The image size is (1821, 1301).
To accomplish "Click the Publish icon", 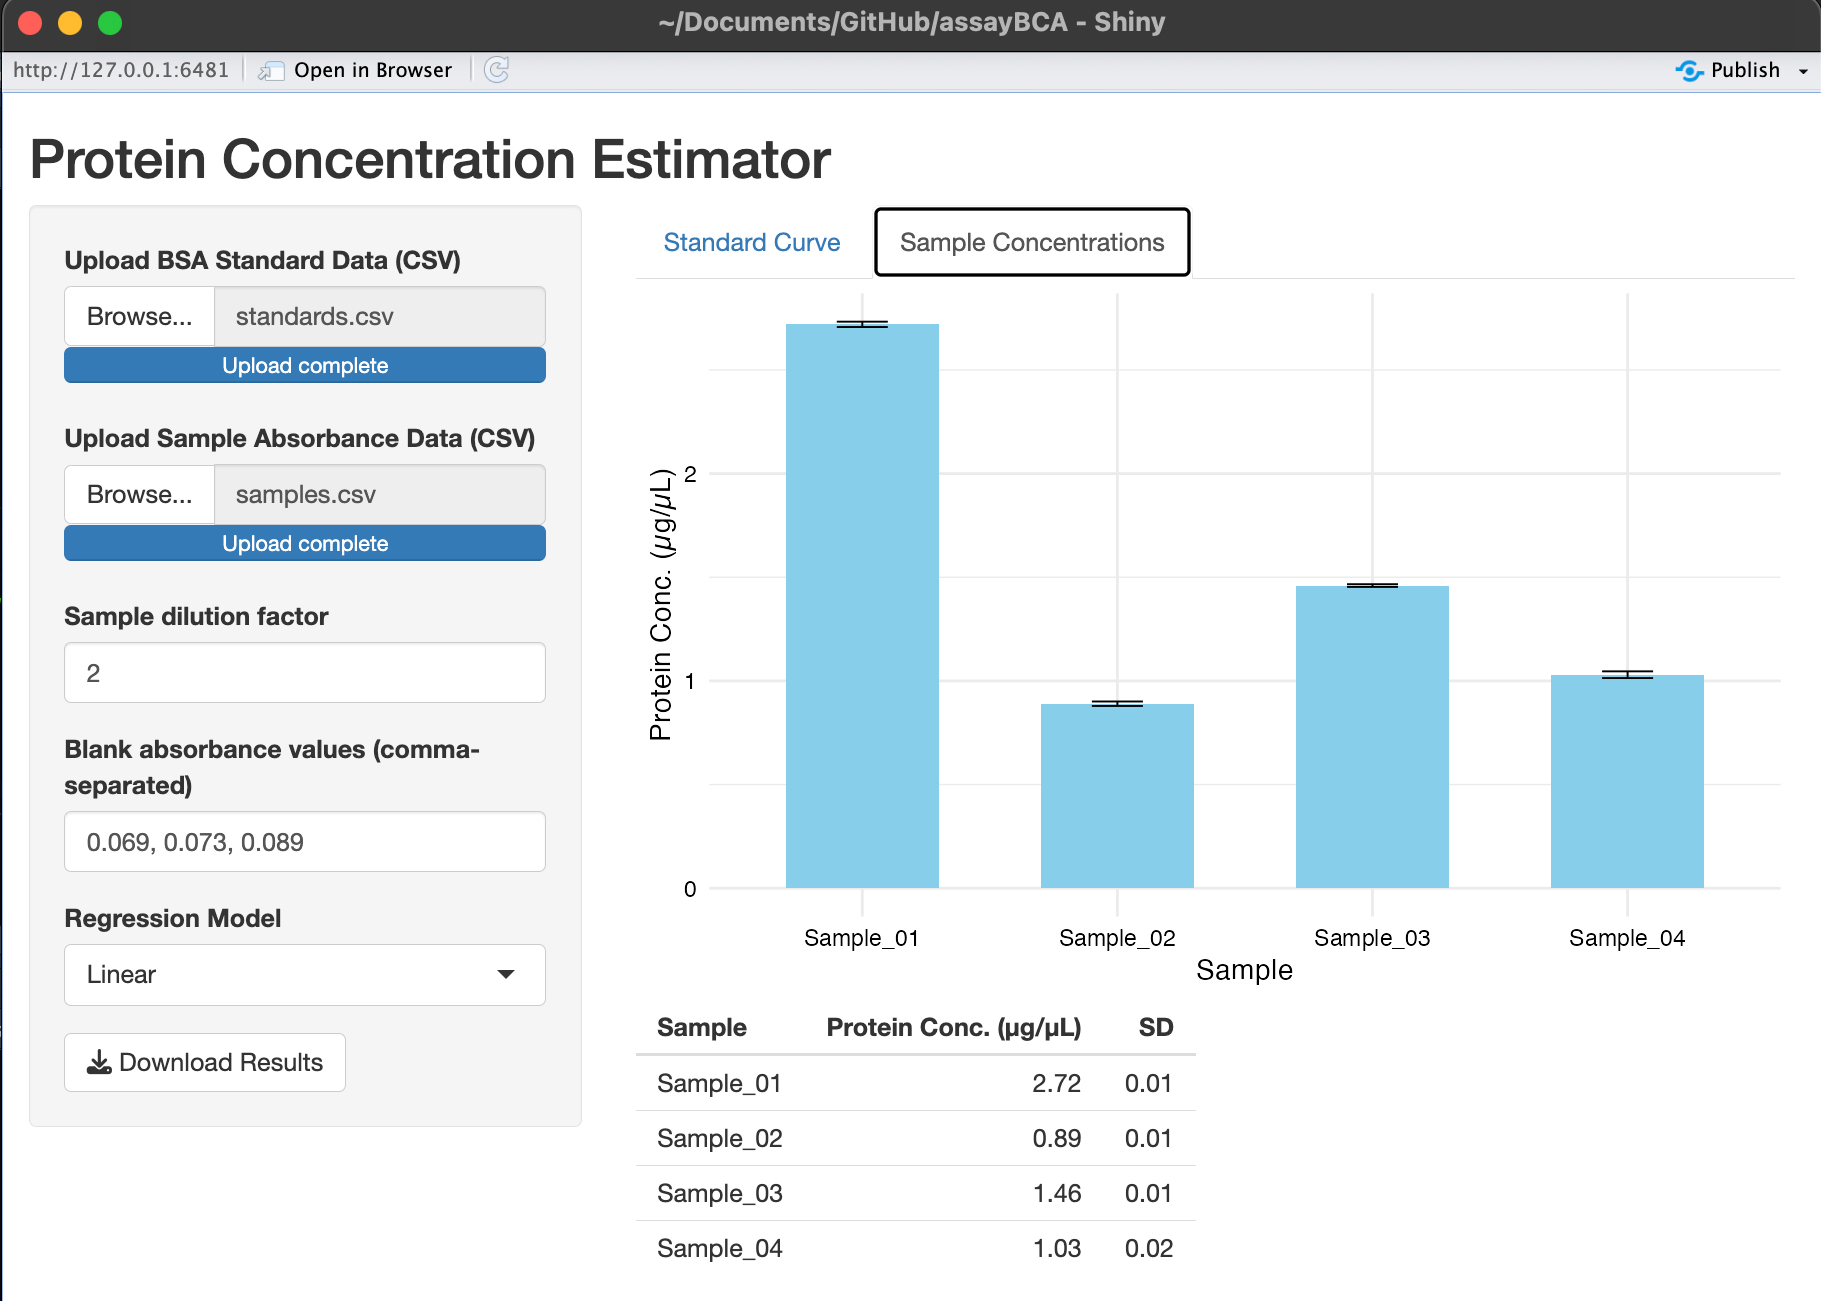I will coord(1689,70).
